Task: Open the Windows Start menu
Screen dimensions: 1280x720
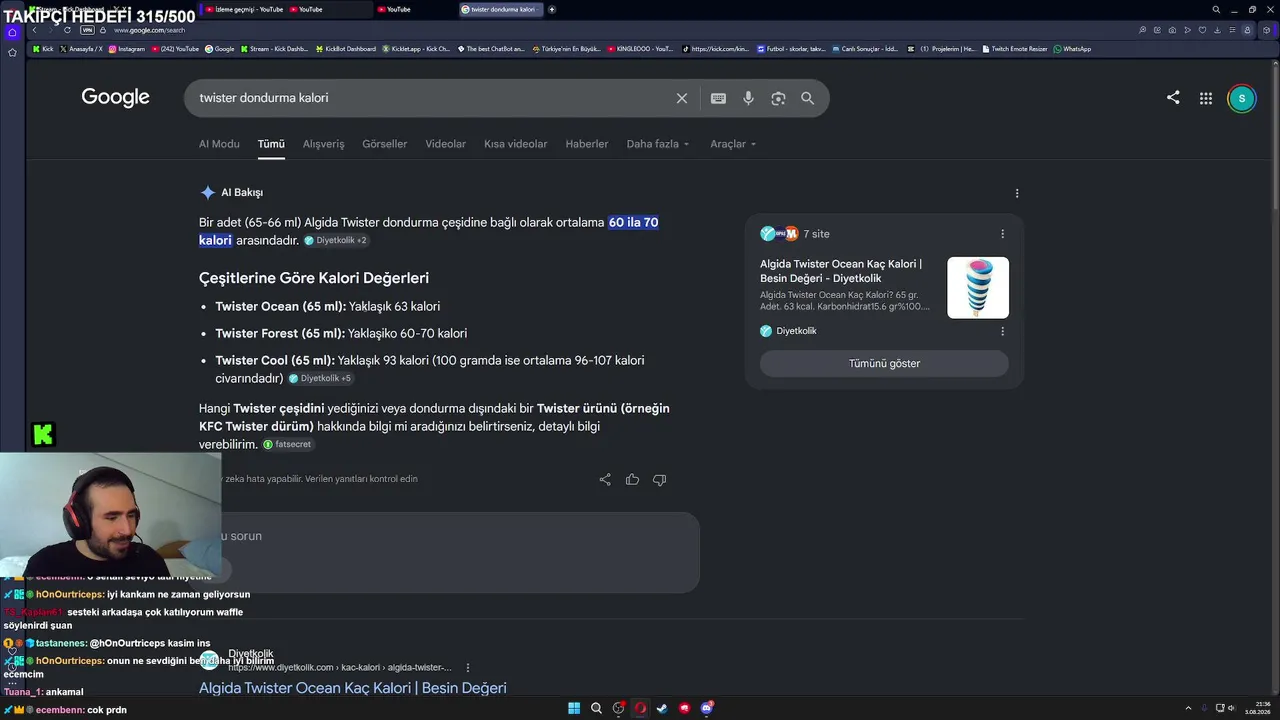Action: [x=574, y=708]
